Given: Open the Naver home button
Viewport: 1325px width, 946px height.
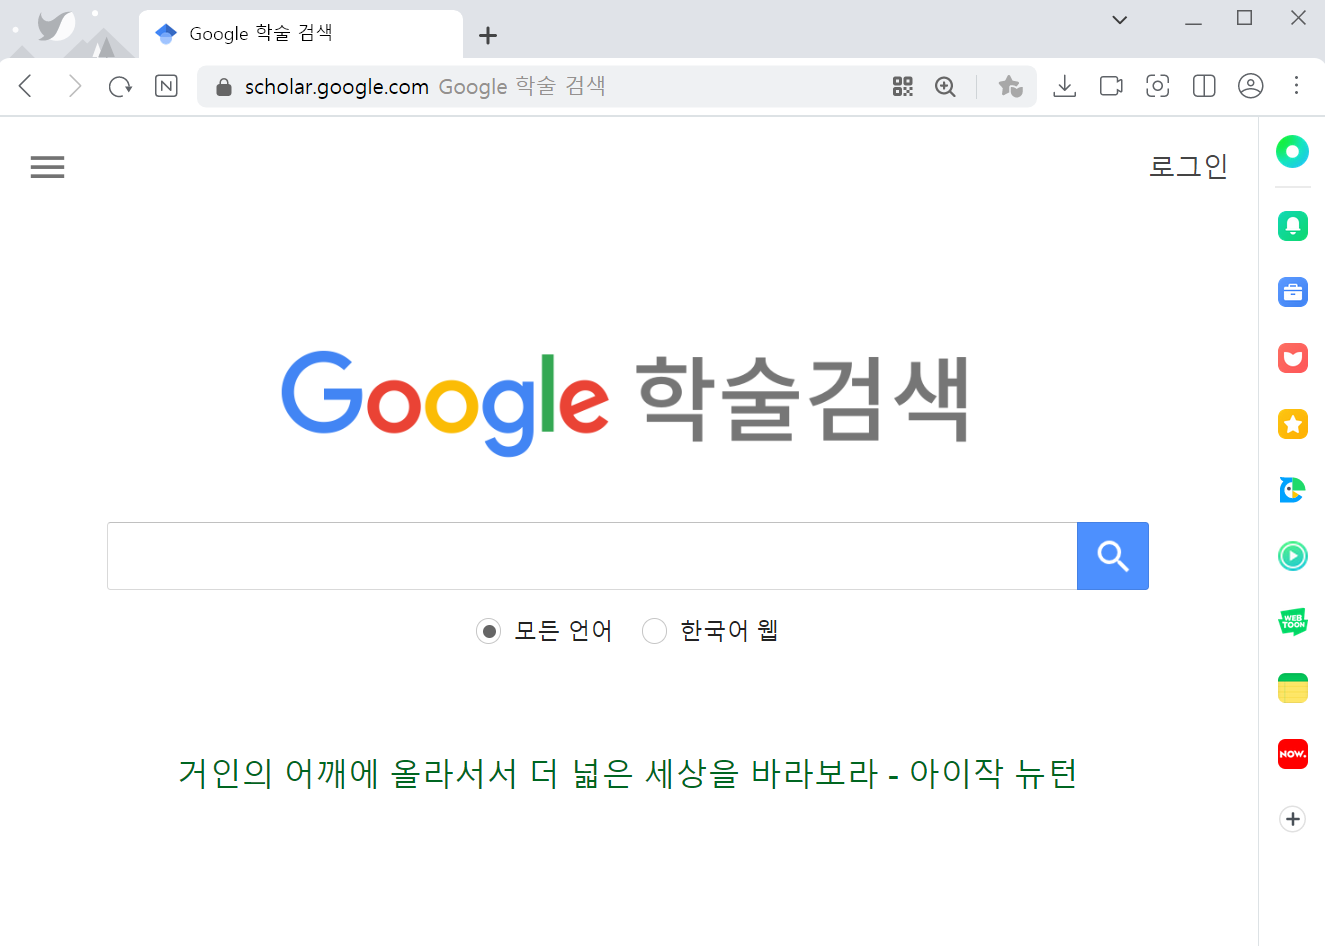Looking at the screenshot, I should point(167,86).
